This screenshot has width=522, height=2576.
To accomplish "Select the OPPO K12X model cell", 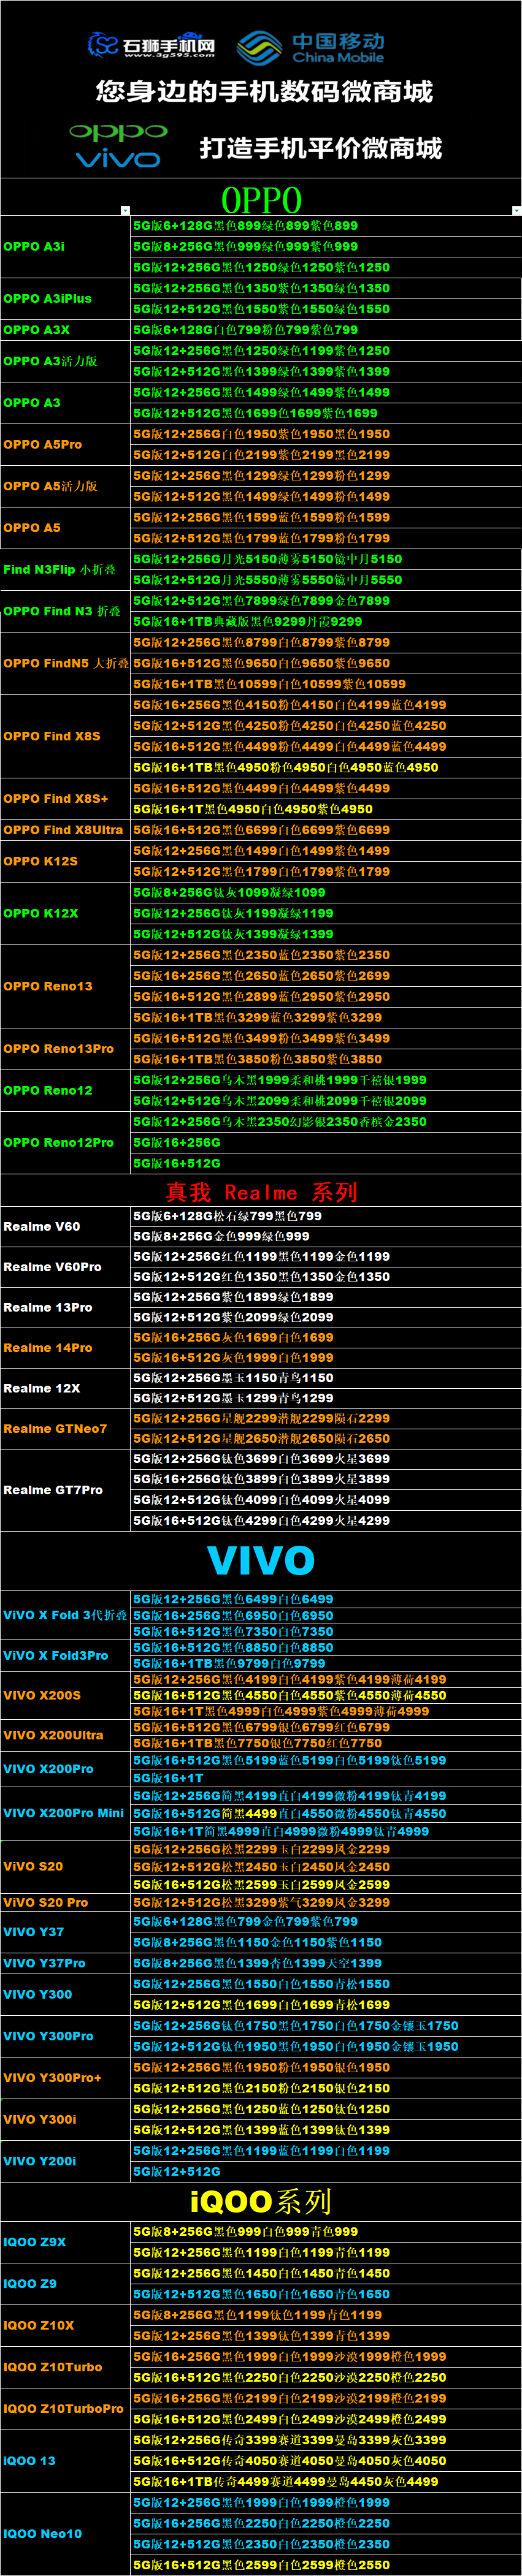I will 66,913.
